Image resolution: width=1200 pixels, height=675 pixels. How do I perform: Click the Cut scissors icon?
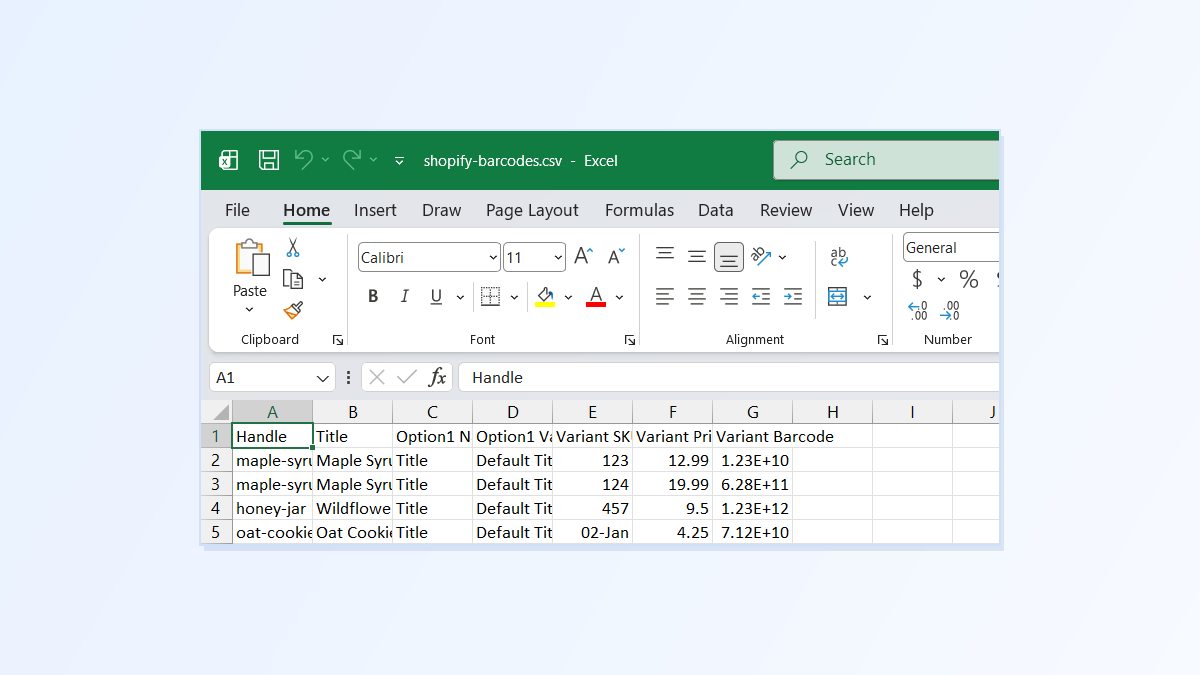point(293,248)
